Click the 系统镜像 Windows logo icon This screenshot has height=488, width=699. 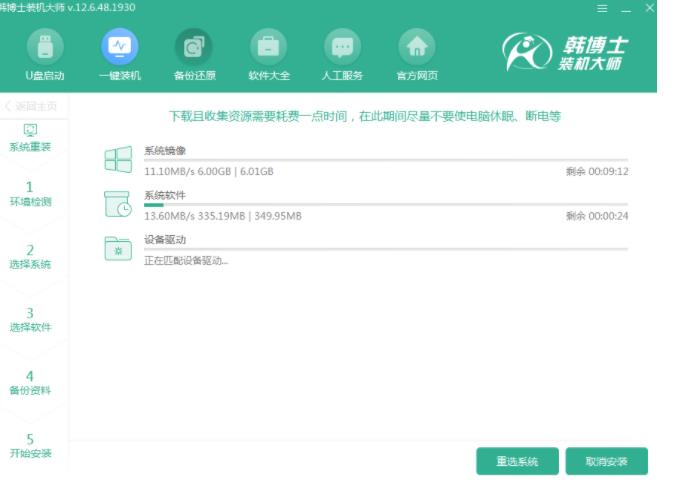click(x=118, y=160)
